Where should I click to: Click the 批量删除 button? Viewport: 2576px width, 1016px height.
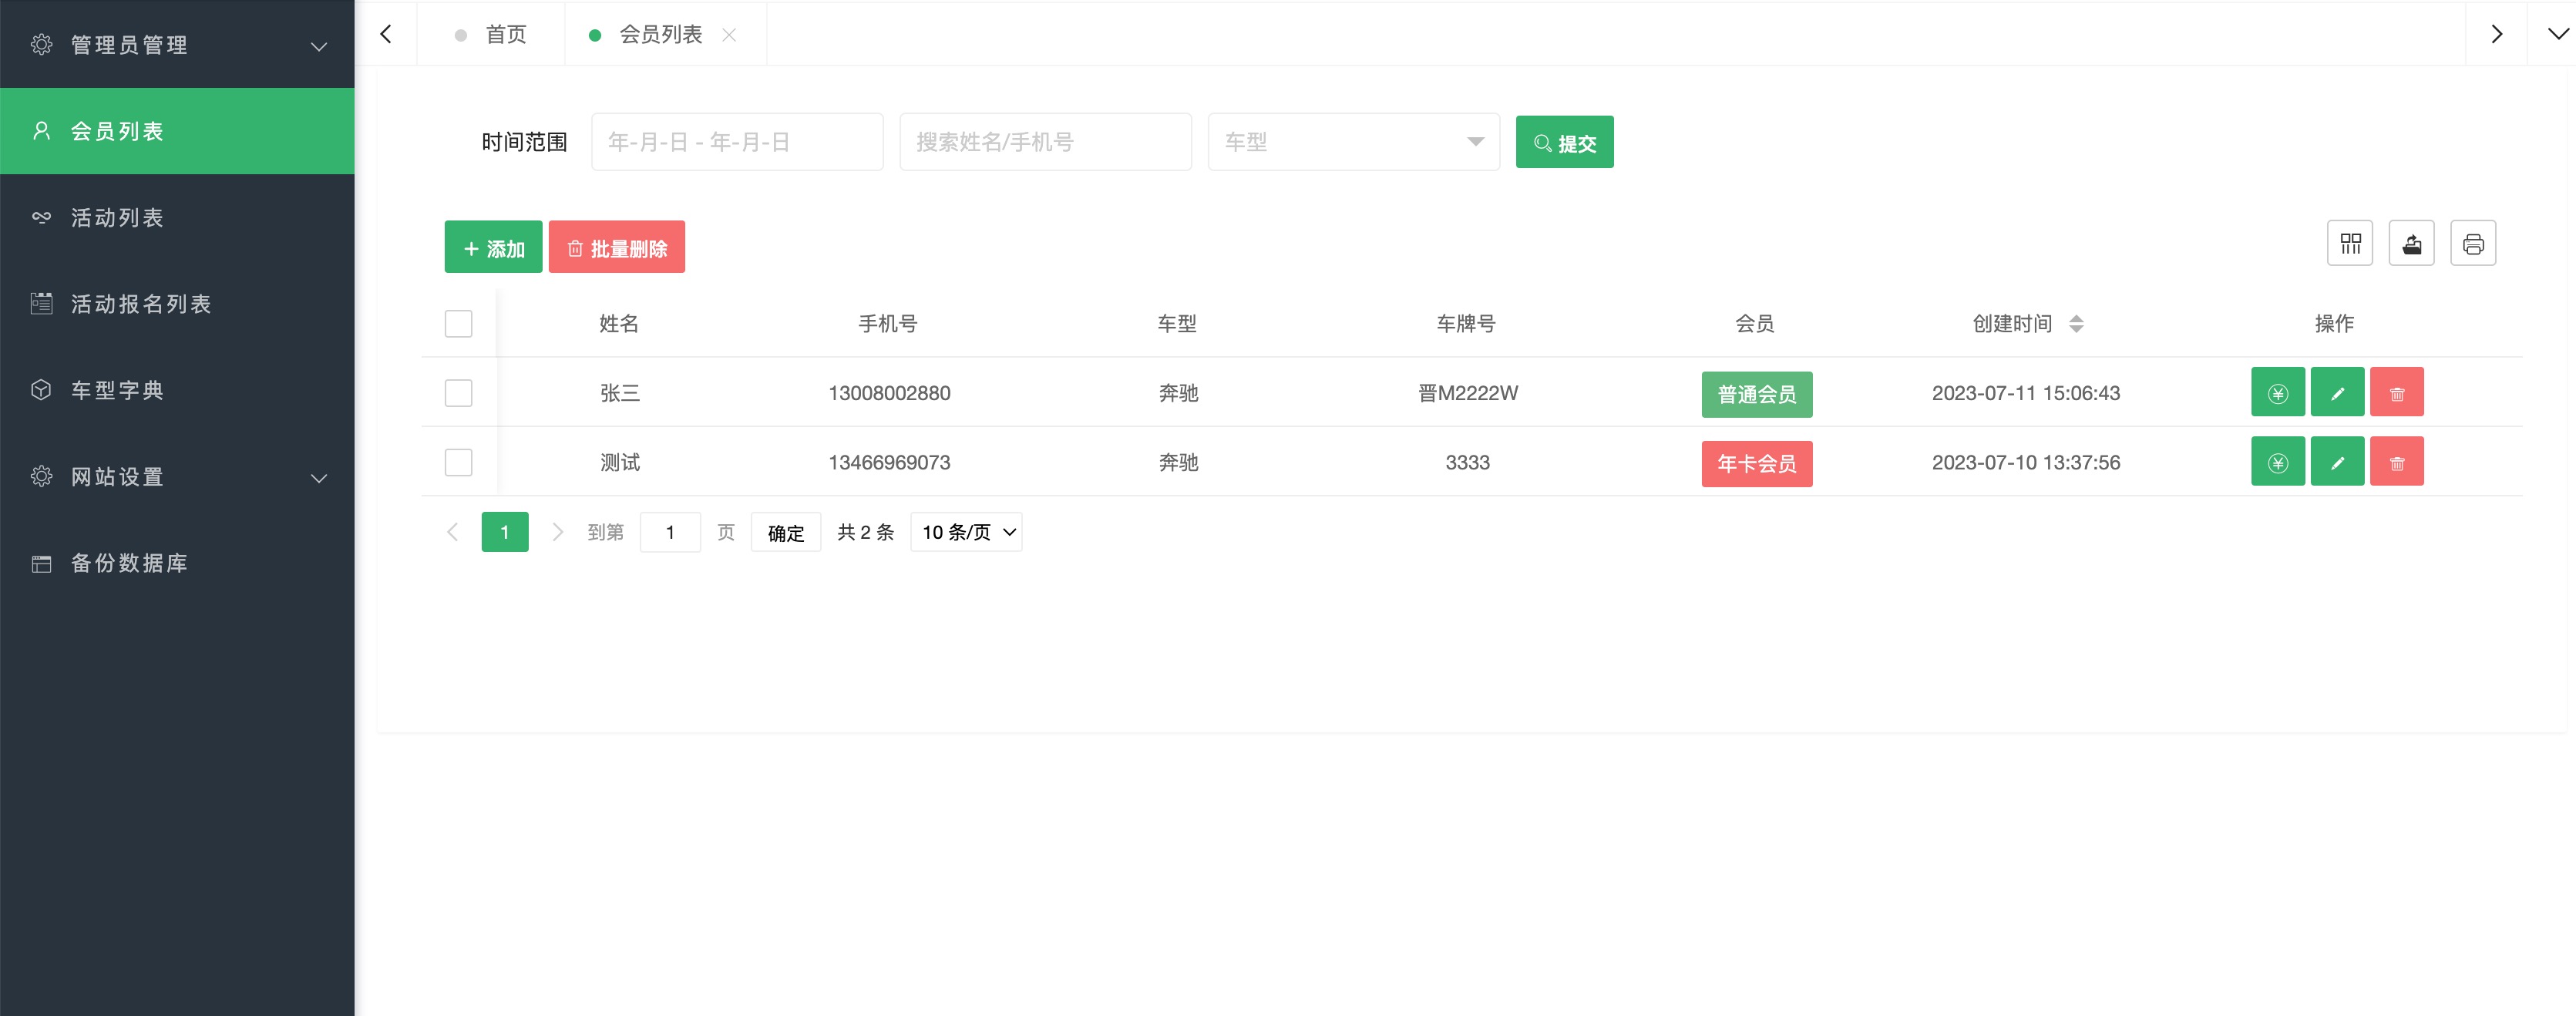[616, 247]
